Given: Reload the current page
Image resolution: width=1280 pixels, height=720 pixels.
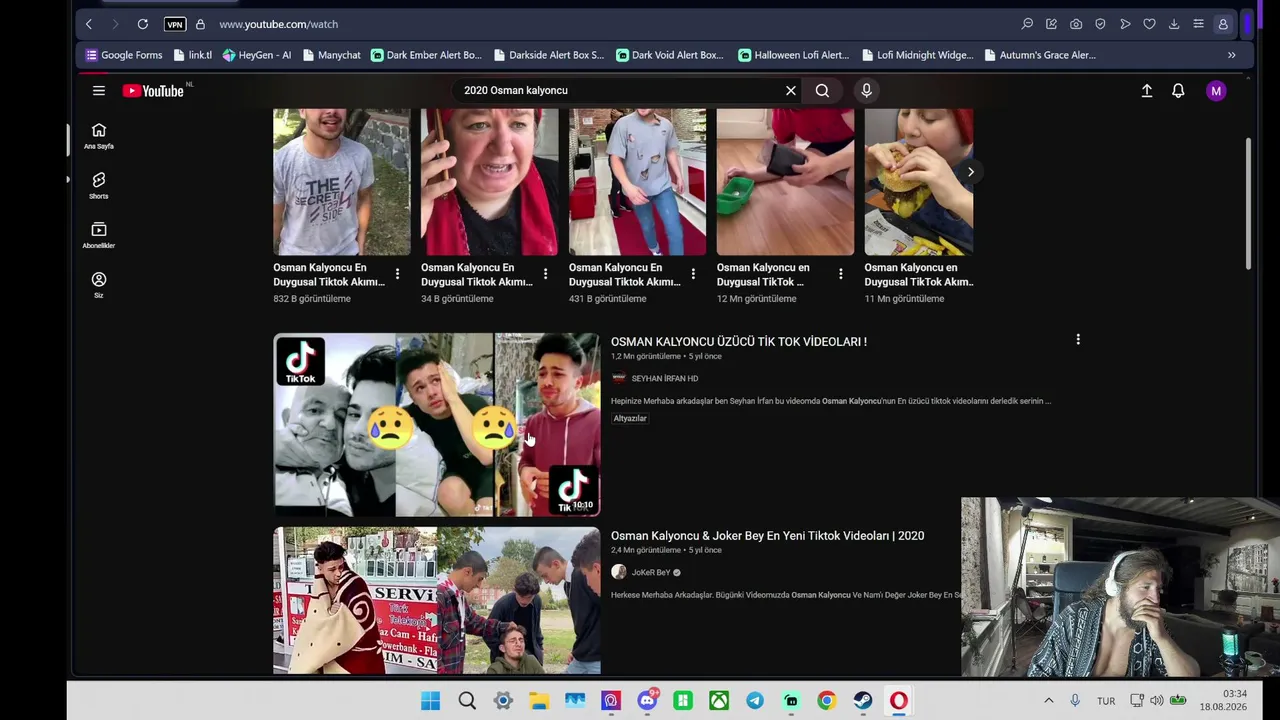Looking at the screenshot, I should click(143, 24).
